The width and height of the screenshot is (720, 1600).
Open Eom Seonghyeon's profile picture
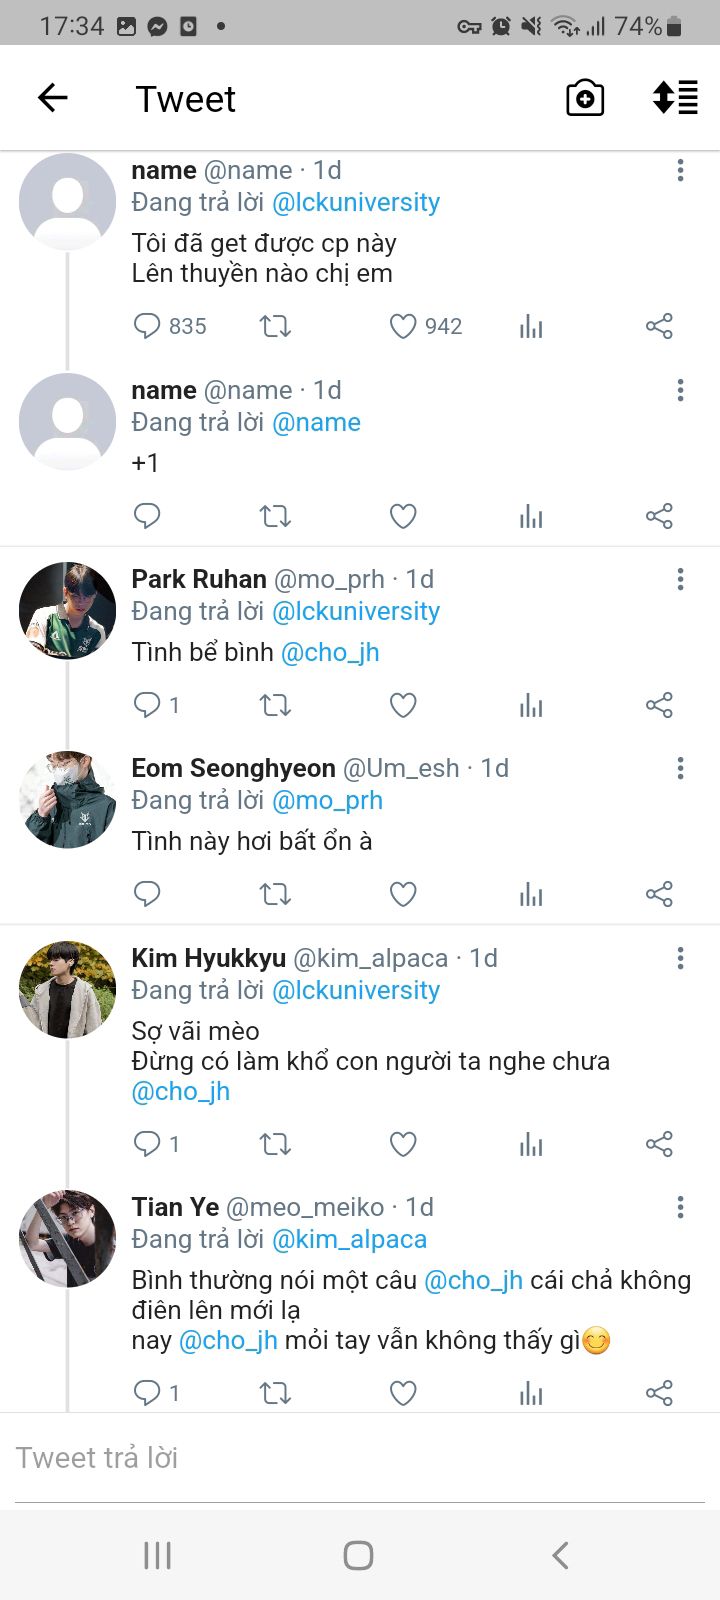tap(68, 800)
